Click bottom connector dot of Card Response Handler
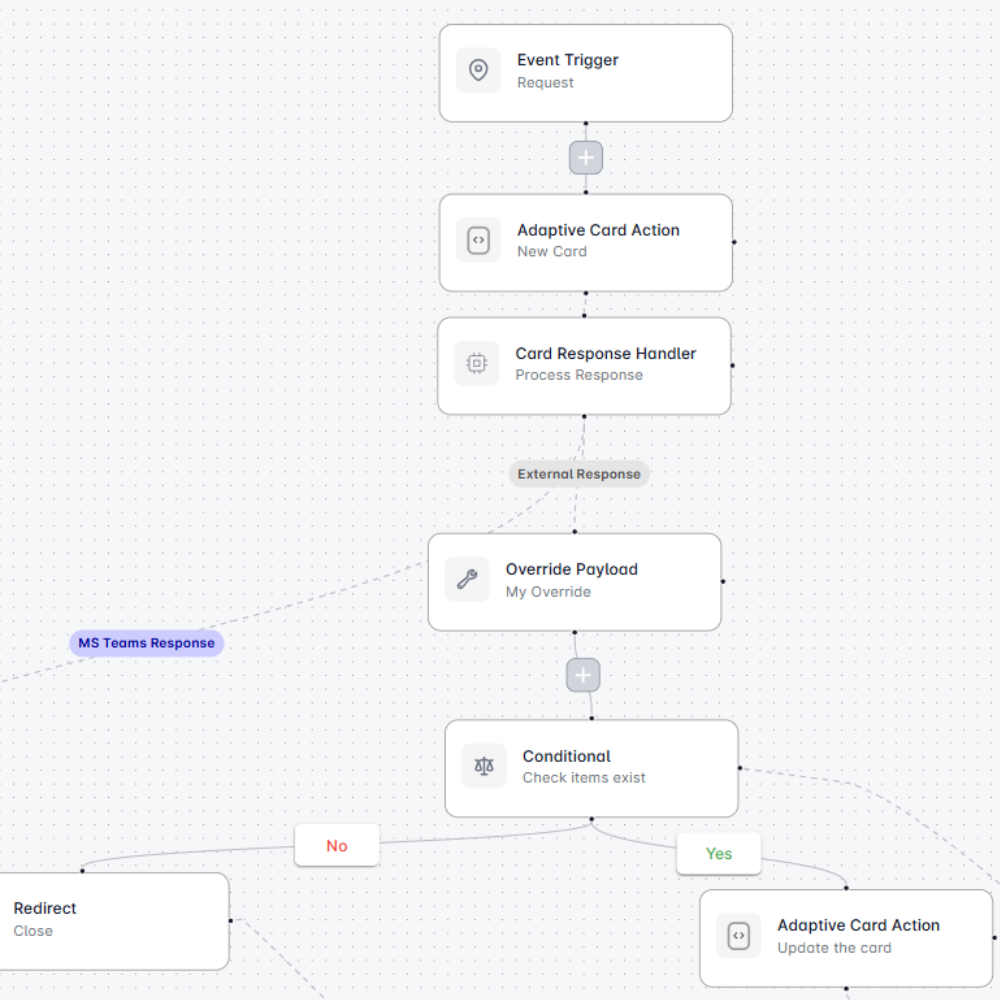Image resolution: width=1000 pixels, height=1000 pixels. click(584, 416)
